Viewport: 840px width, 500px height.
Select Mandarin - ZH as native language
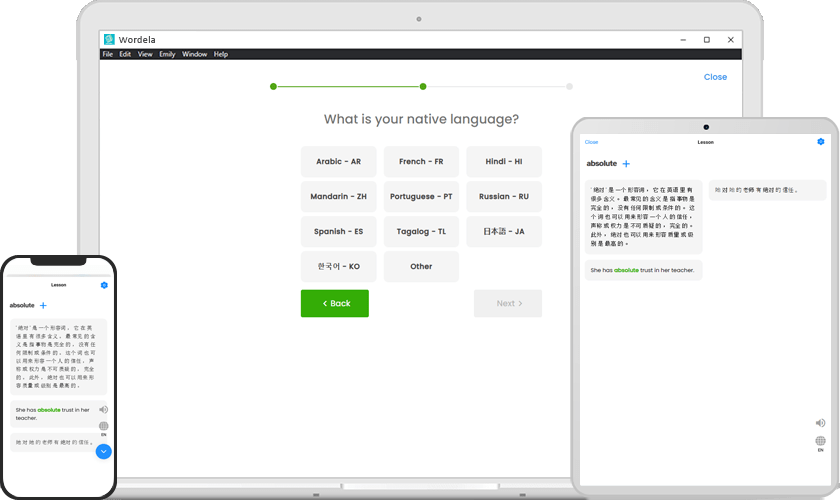click(x=339, y=197)
